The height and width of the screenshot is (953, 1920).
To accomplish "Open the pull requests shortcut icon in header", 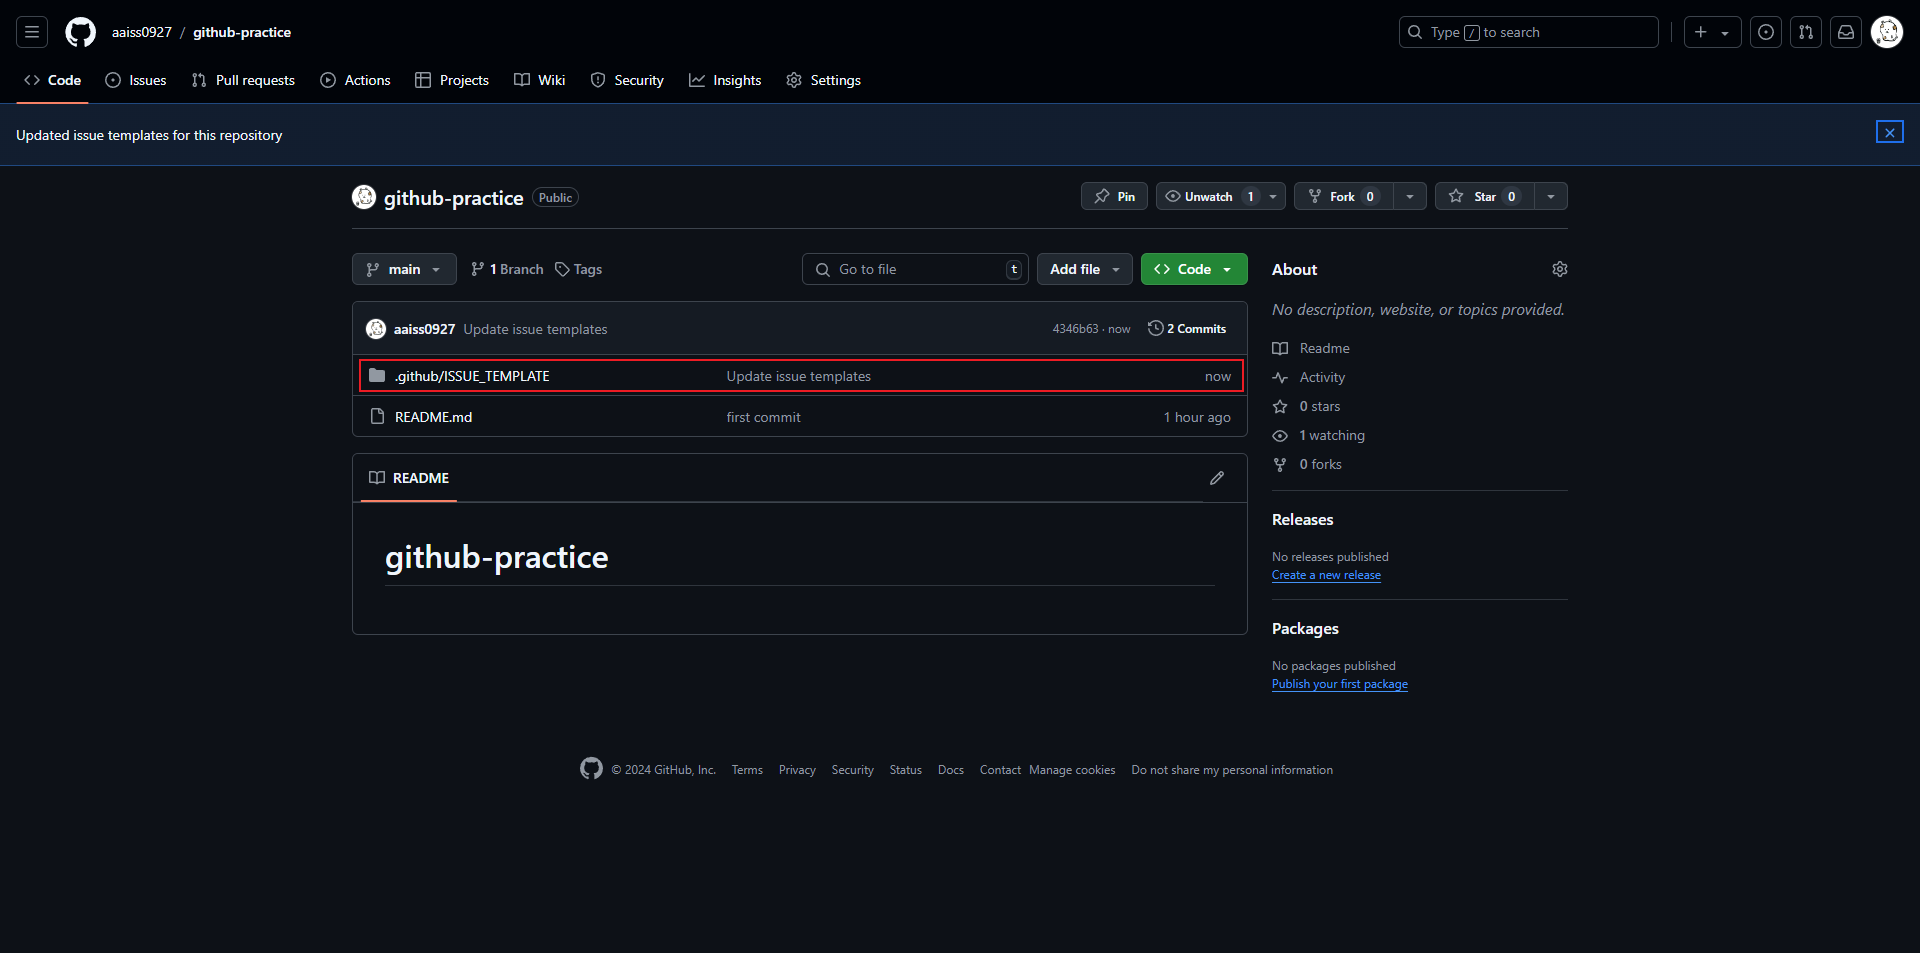I will 1806,32.
